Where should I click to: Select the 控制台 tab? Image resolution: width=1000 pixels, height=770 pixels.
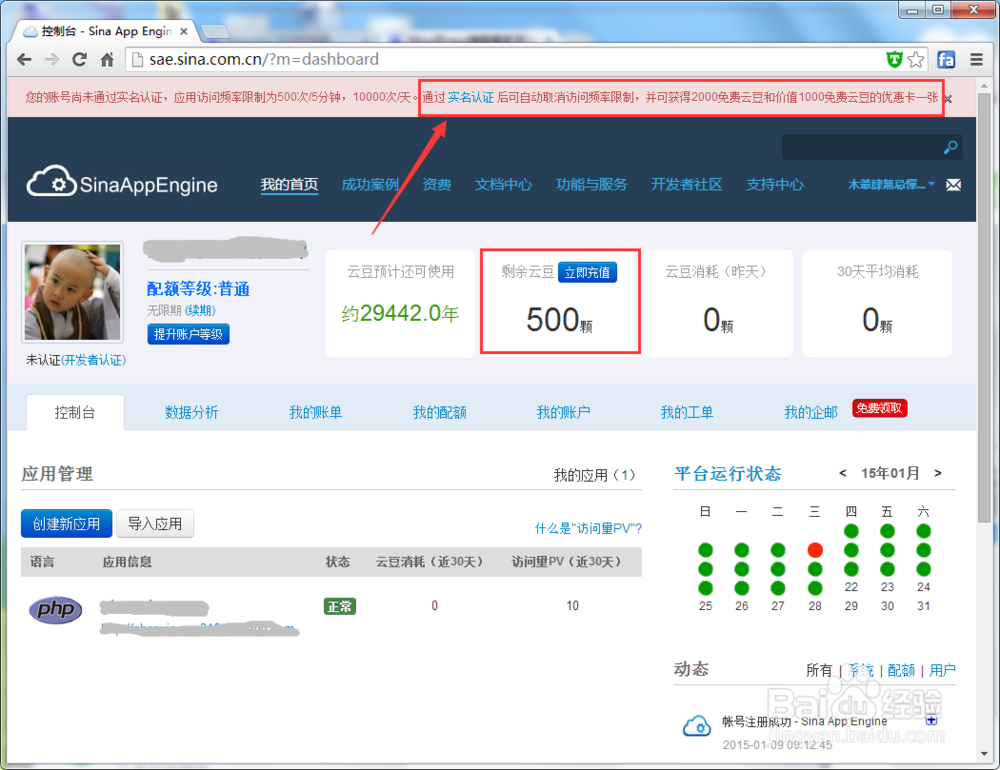click(75, 412)
